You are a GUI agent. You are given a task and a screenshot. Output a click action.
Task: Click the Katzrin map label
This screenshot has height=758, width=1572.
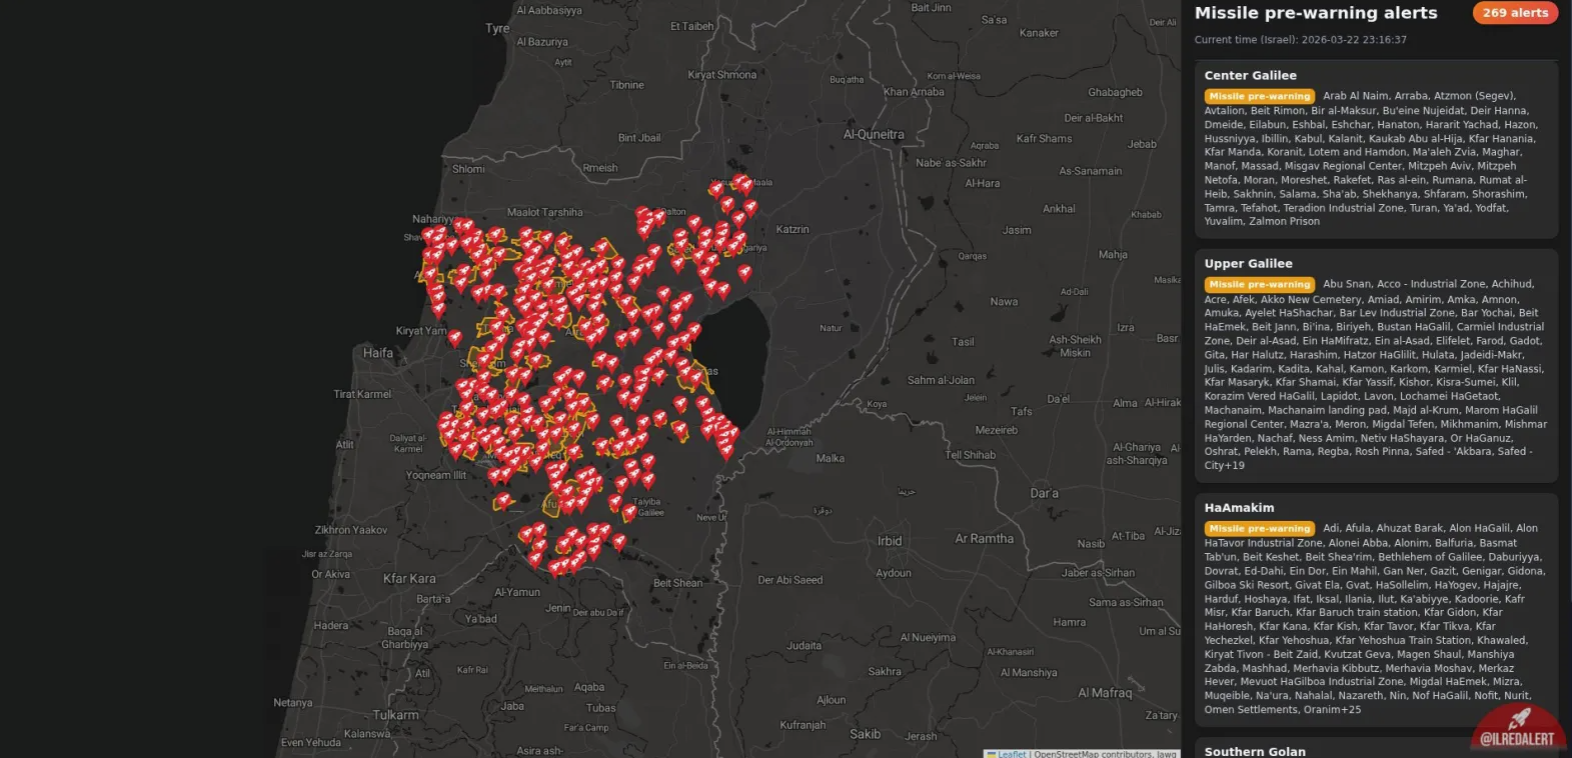coord(792,229)
